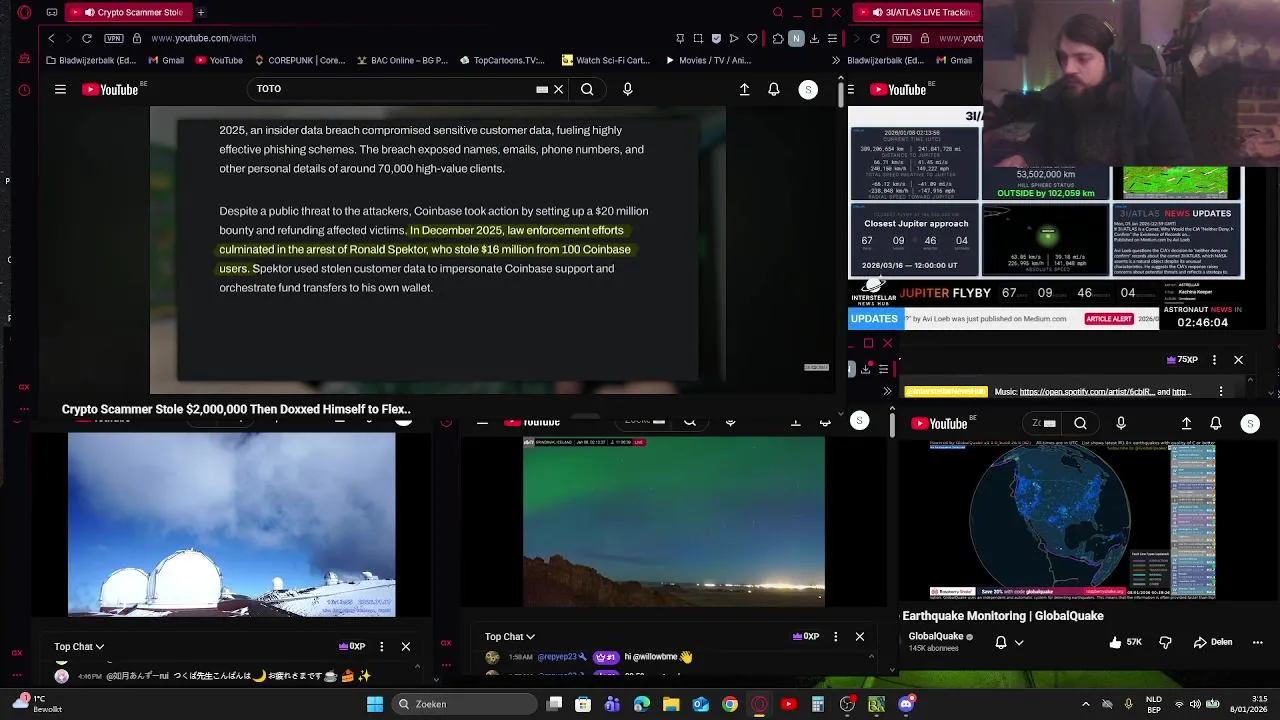Viewport: 1280px width, 720px height.
Task: Open the COREPUNK bookmark
Action: click(298, 60)
